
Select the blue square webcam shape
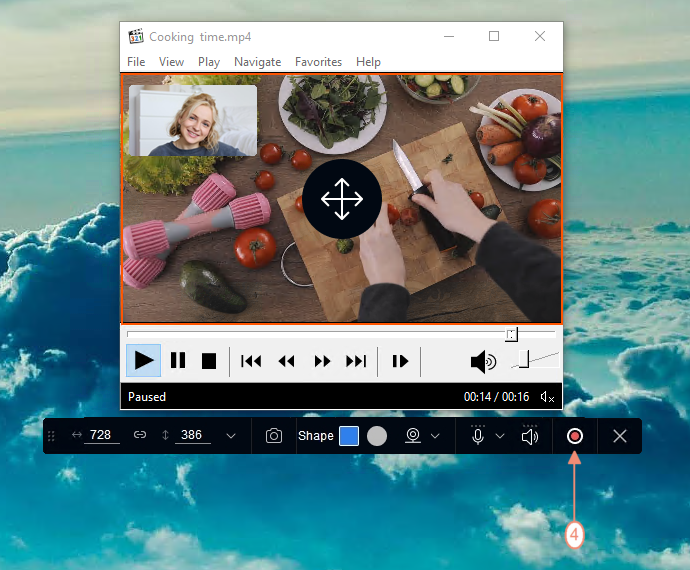click(349, 436)
